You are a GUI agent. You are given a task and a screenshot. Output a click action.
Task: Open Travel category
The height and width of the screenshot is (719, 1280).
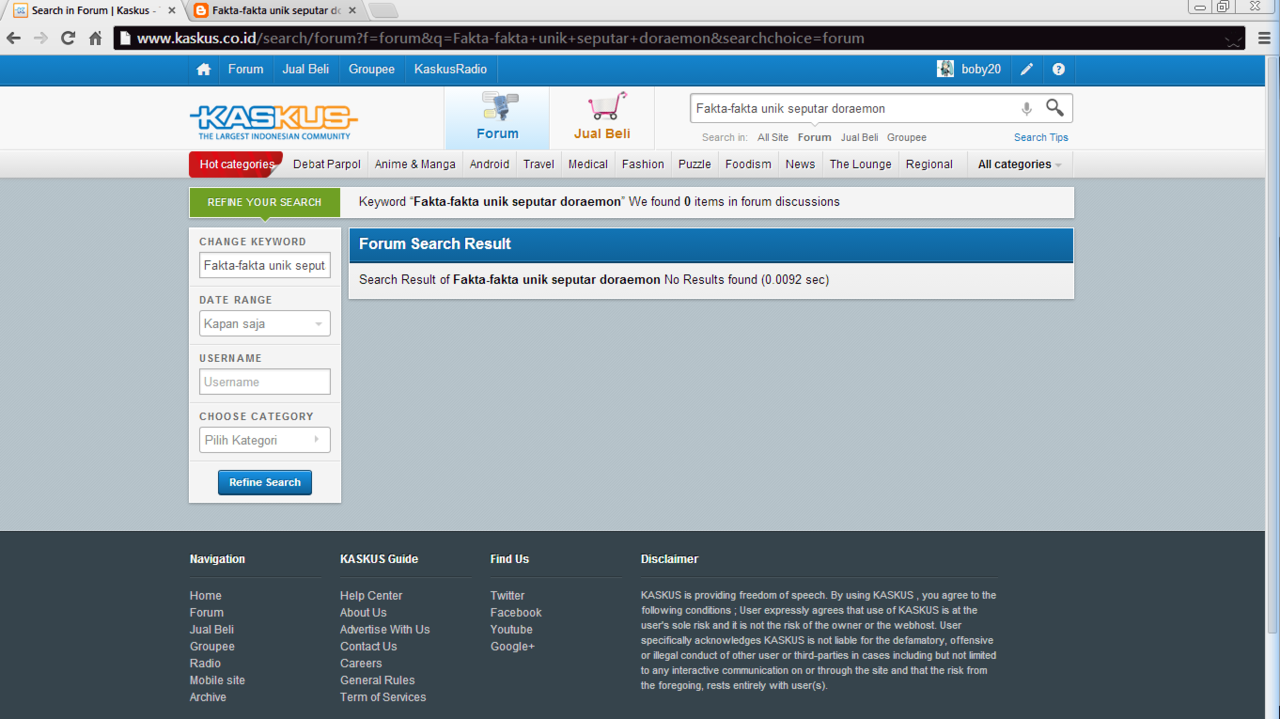point(539,164)
